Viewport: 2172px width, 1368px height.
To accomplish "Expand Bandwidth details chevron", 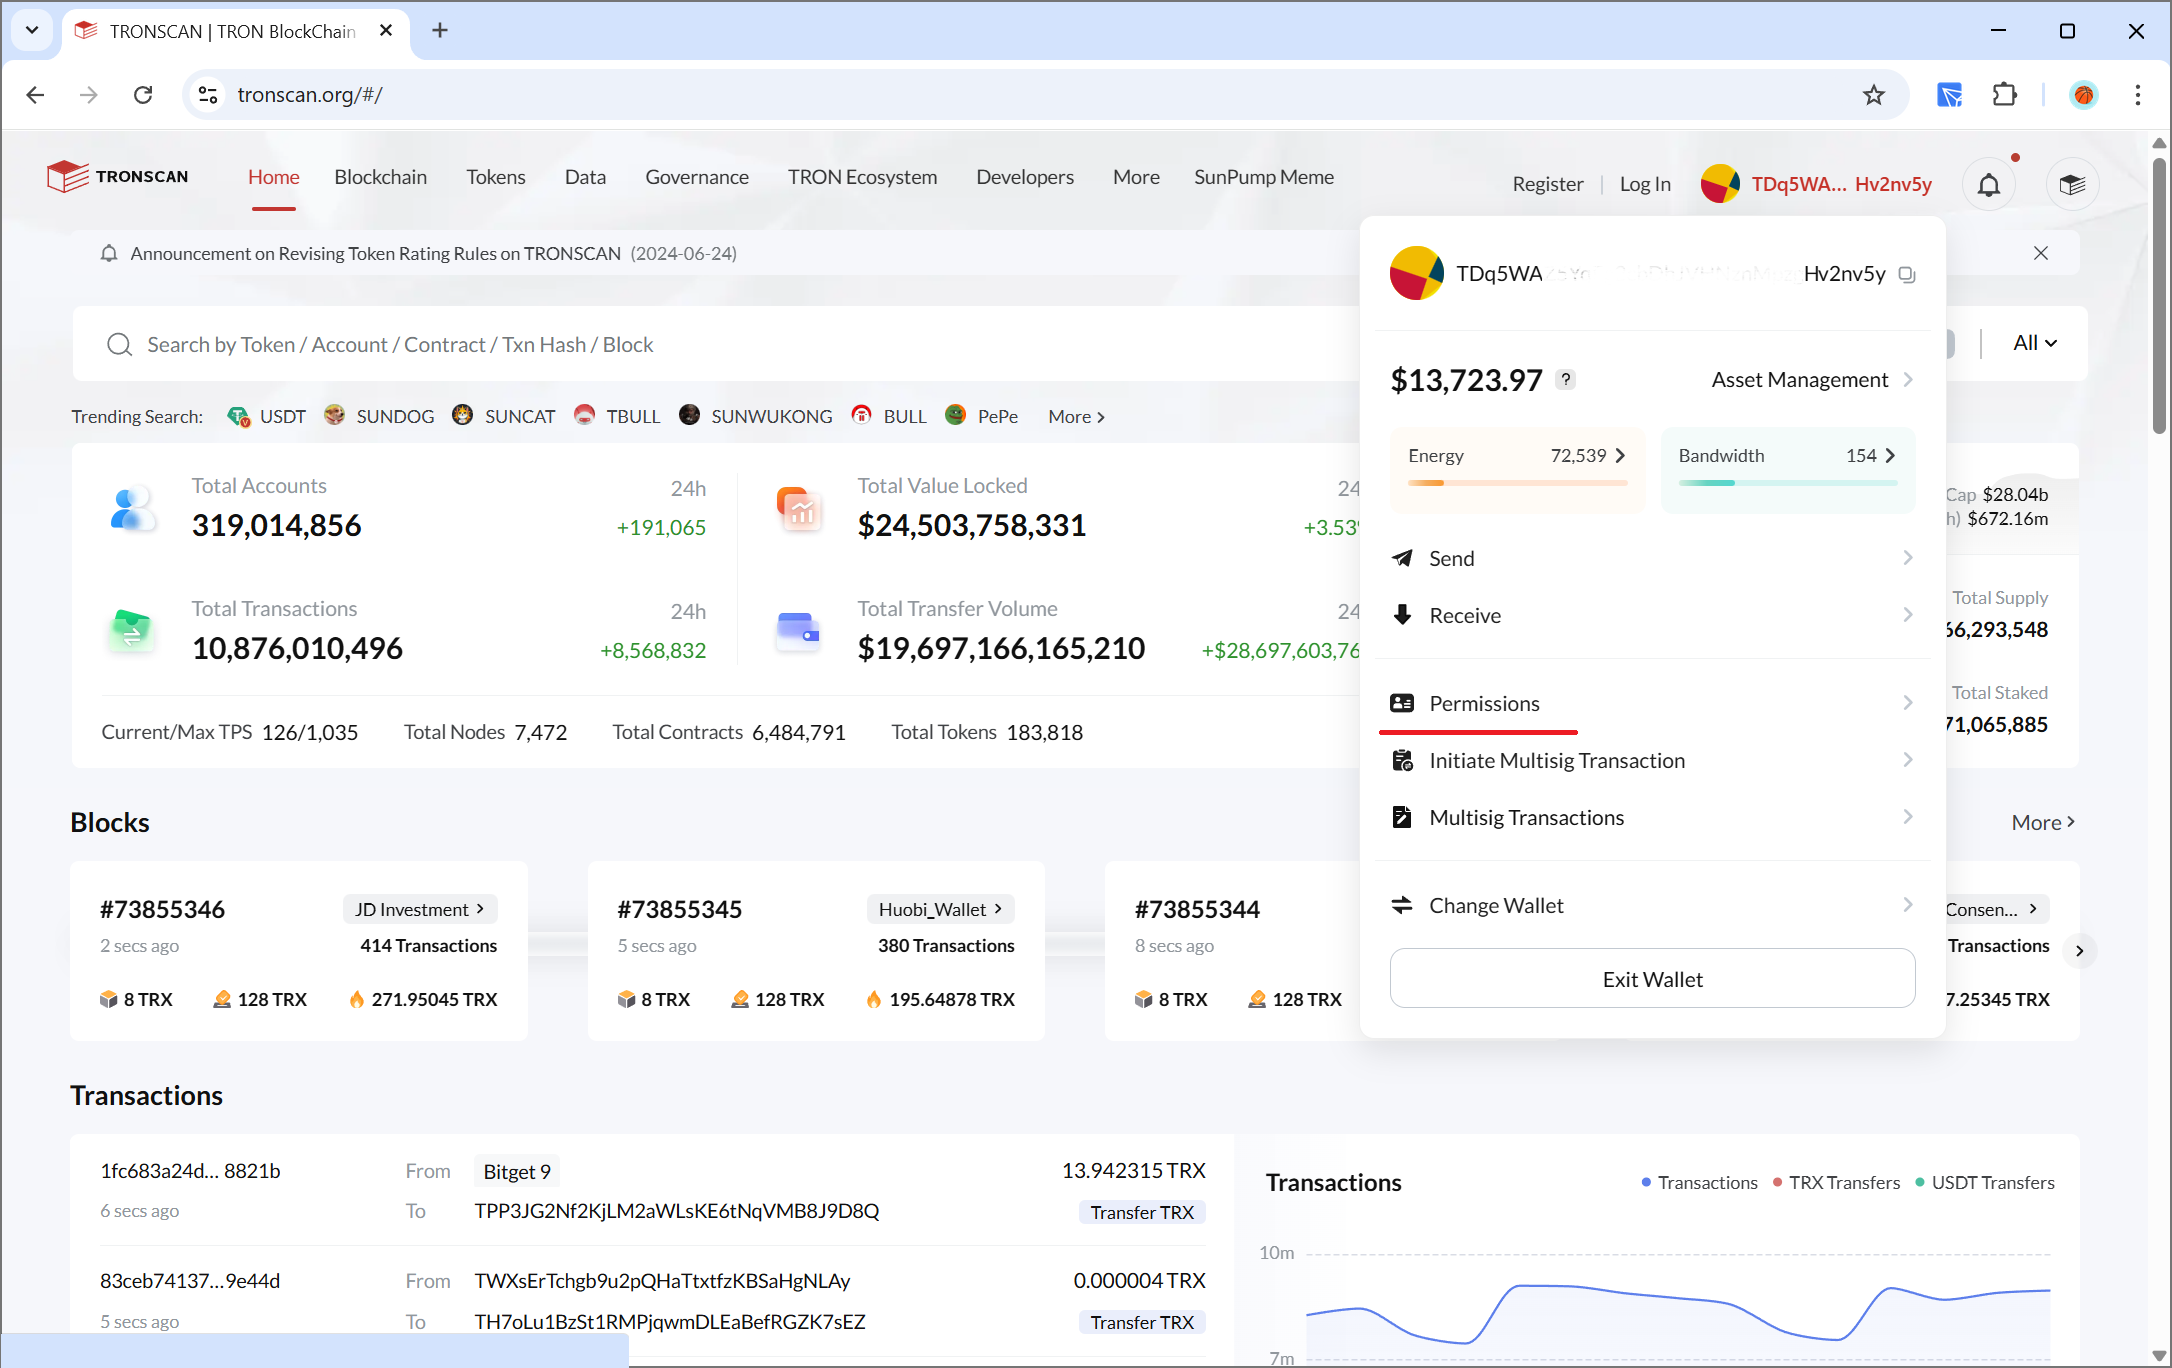I will coord(1890,456).
